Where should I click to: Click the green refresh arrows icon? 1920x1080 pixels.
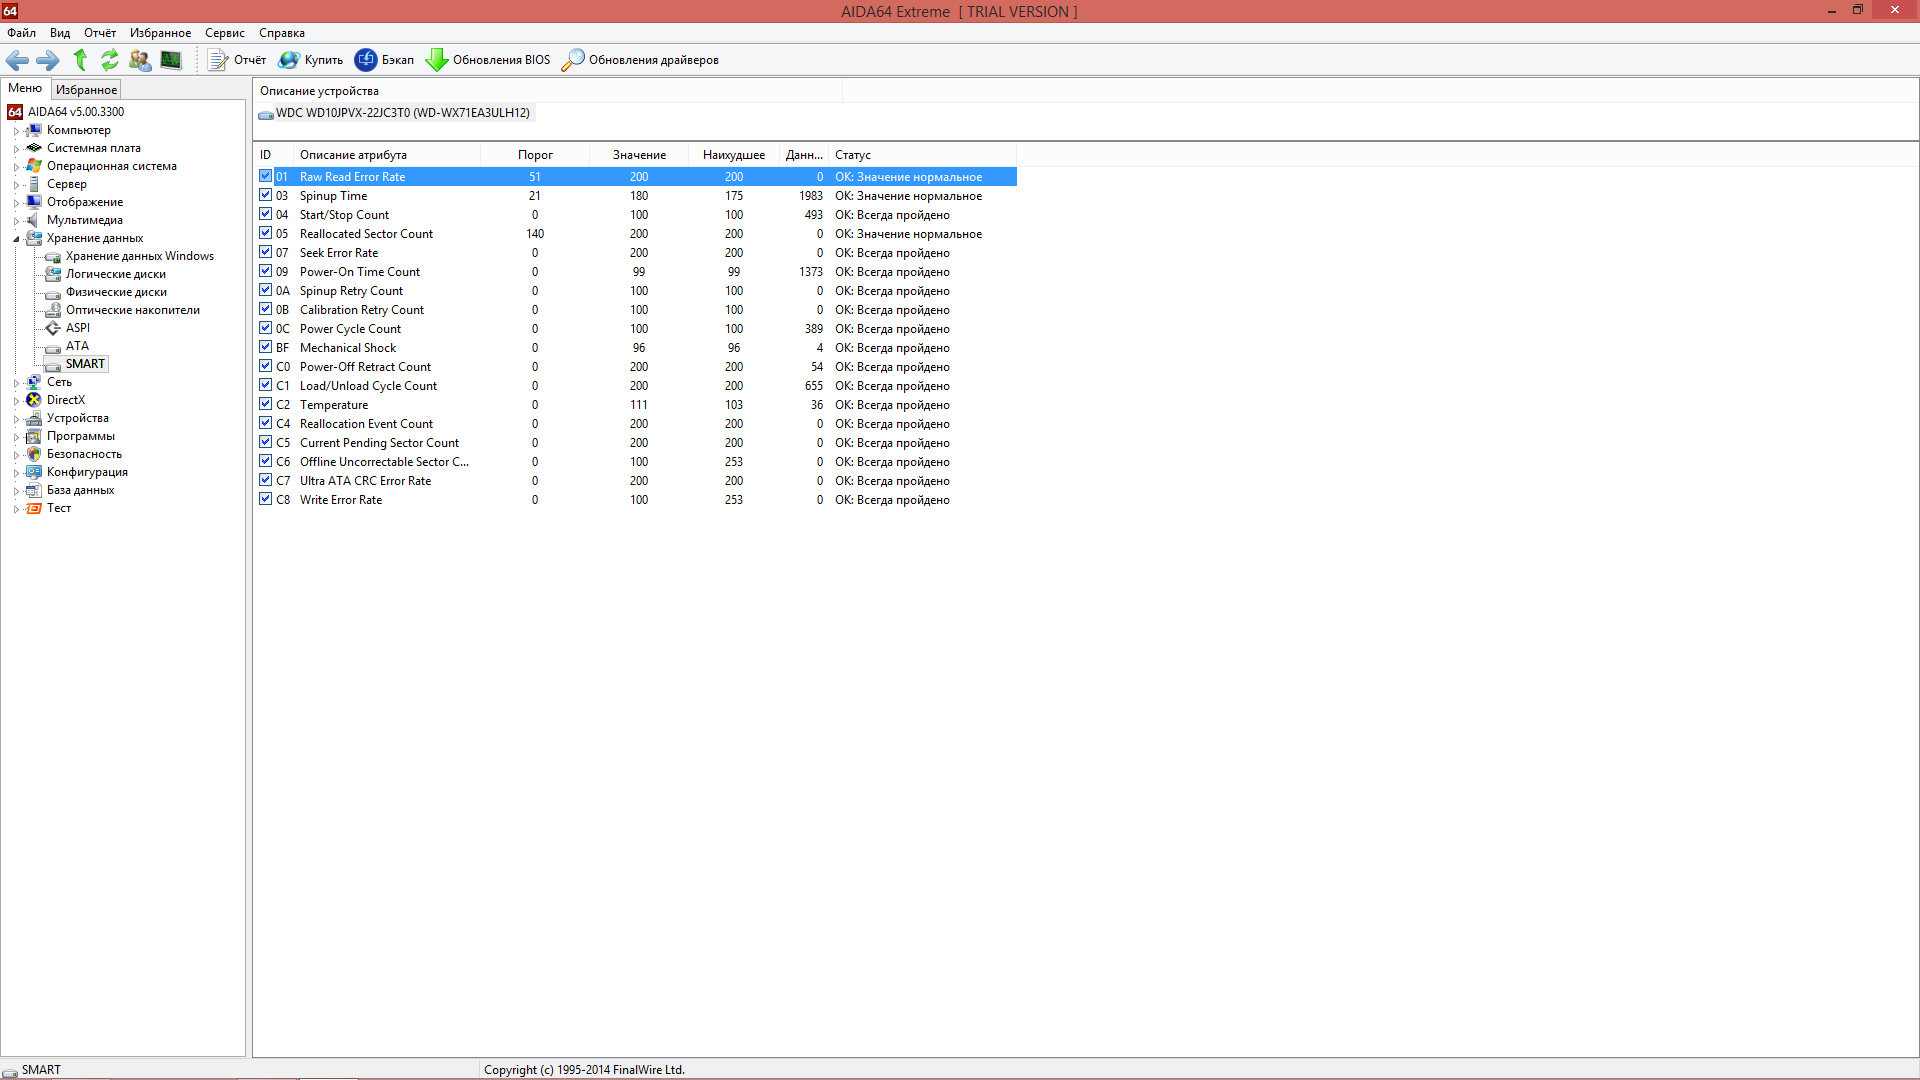[110, 60]
